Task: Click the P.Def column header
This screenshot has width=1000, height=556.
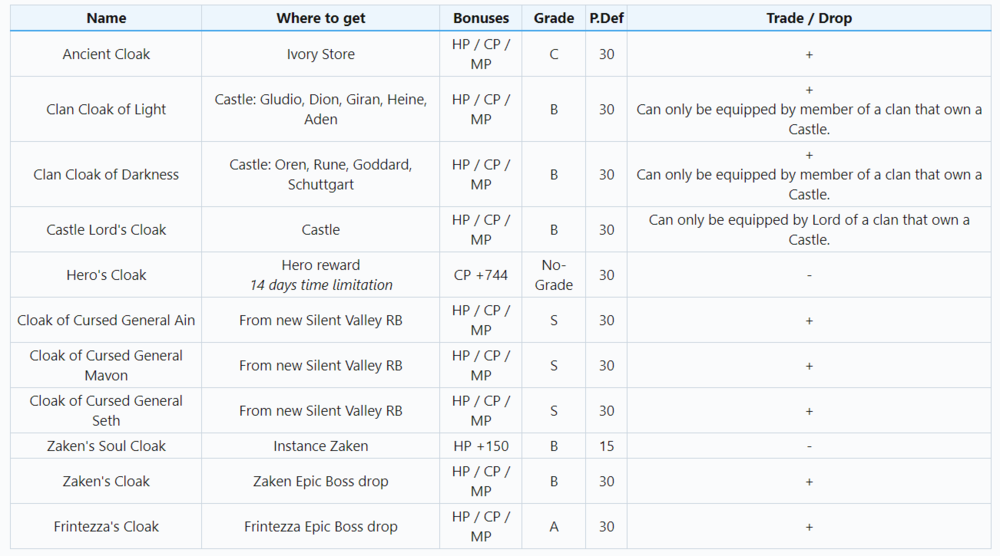Action: (607, 18)
